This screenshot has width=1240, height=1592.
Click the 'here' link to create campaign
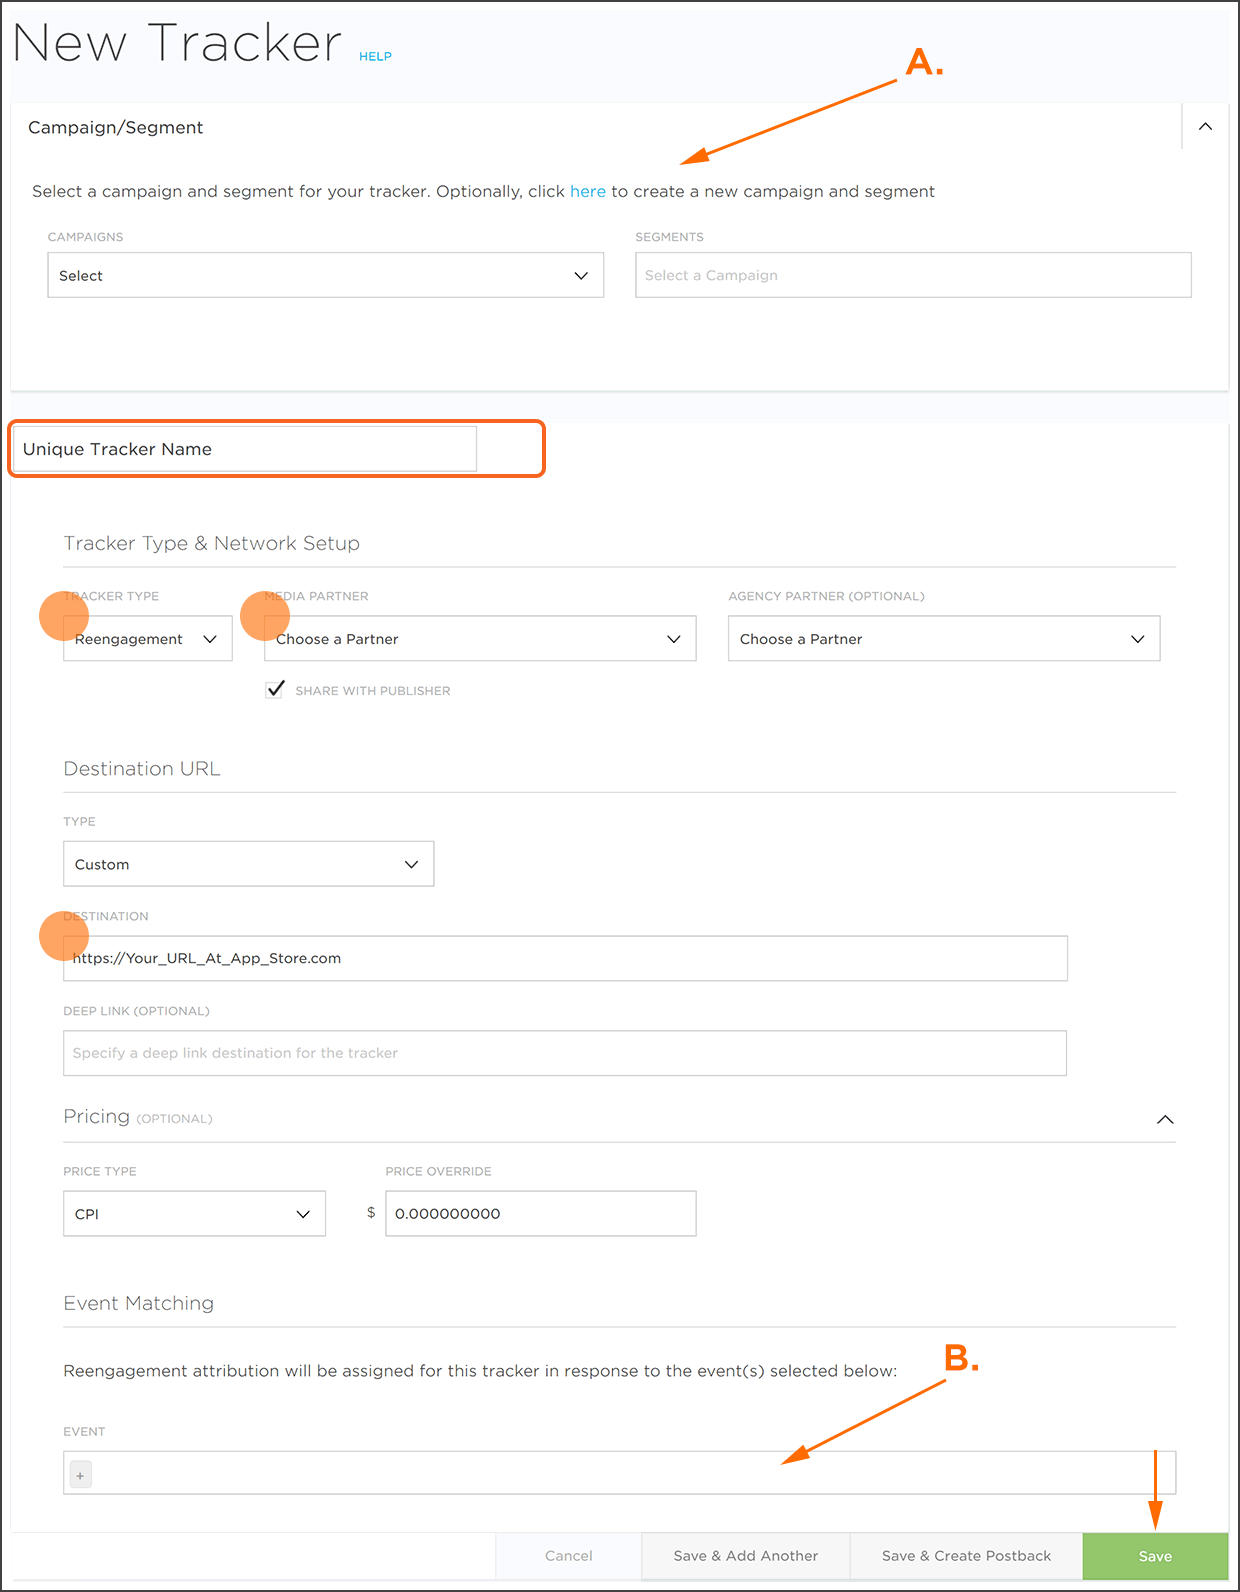(587, 191)
